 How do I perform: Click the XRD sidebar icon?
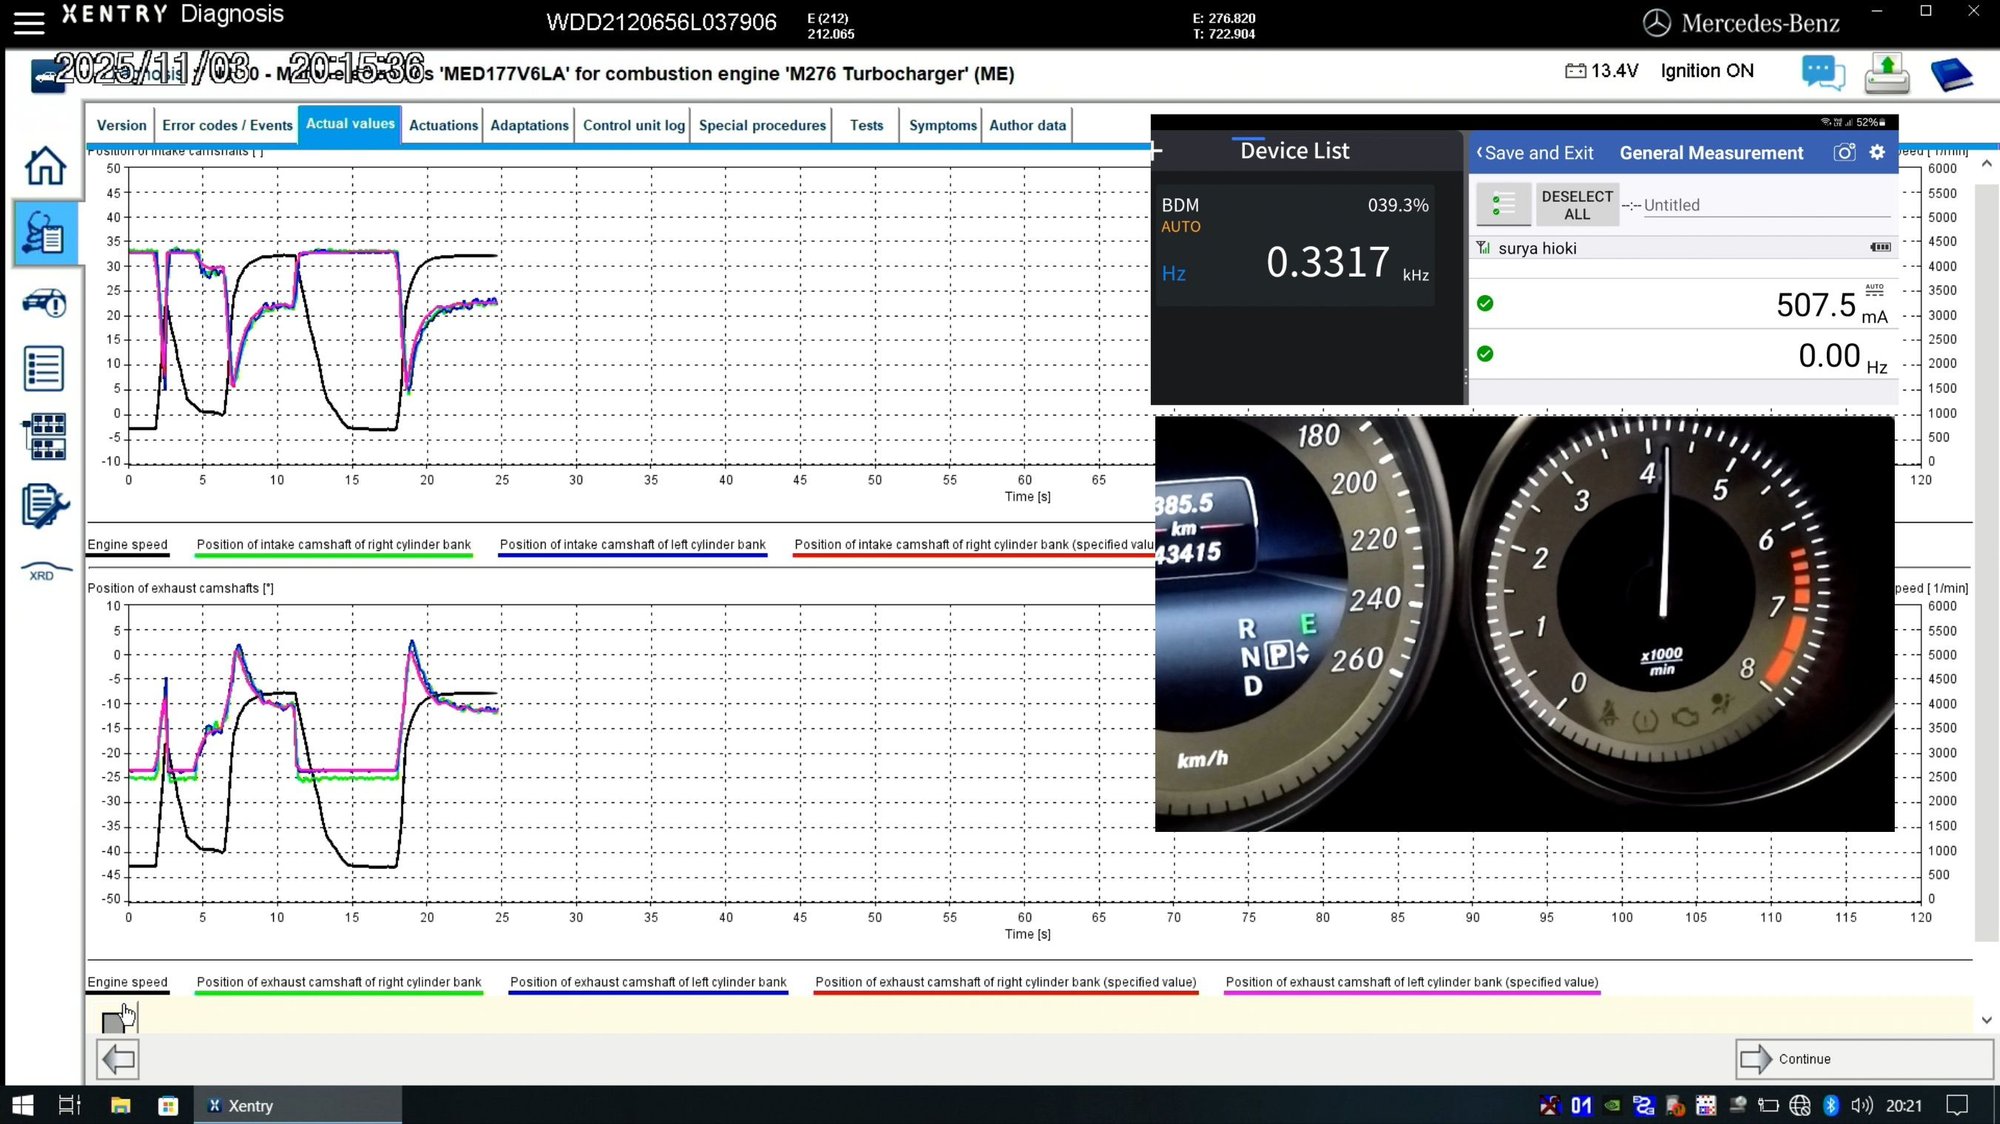click(44, 571)
